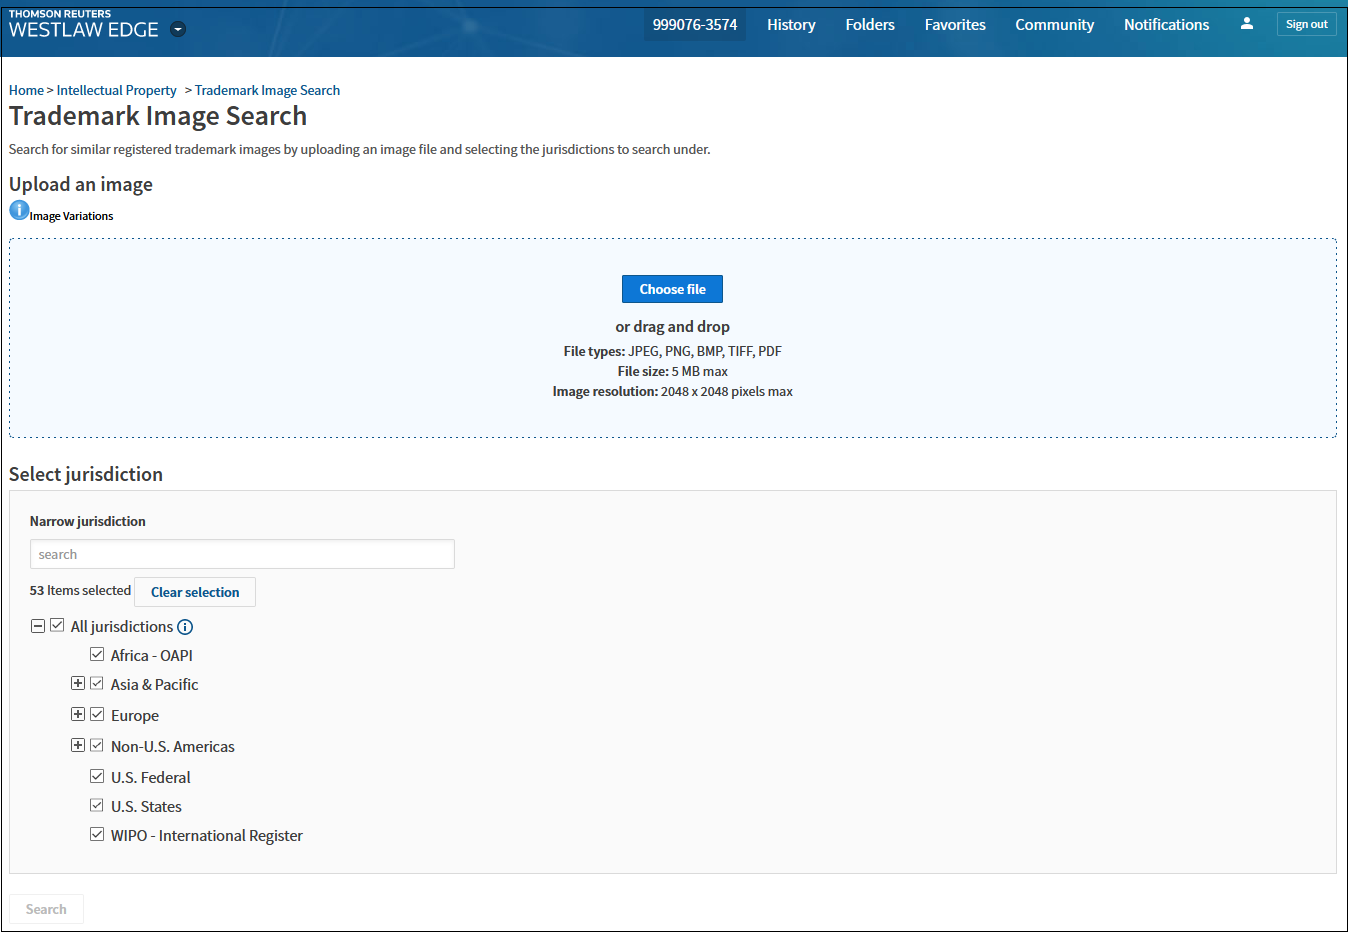Expand the Europe jurisdiction group
This screenshot has height=934, width=1348.
pos(78,715)
